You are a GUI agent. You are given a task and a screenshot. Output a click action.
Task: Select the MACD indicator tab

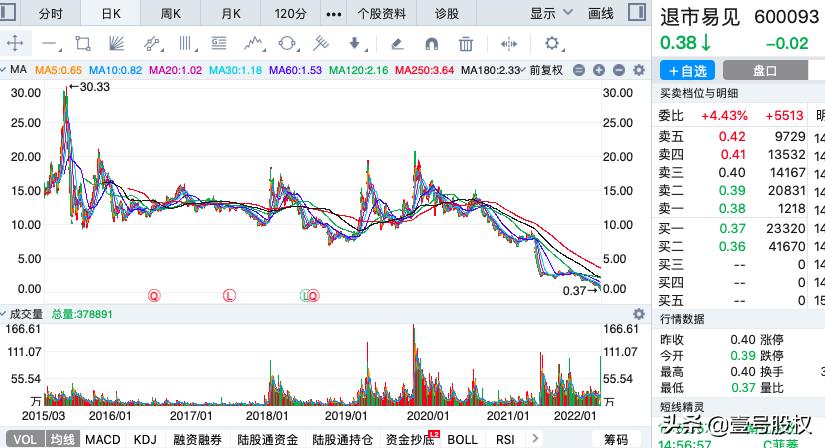(x=103, y=439)
